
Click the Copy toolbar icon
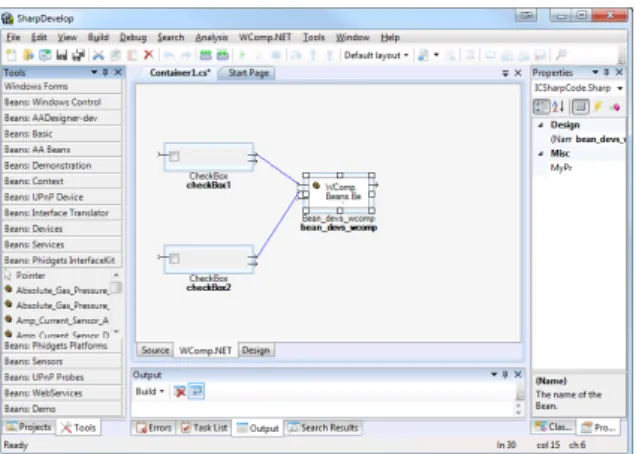click(x=116, y=55)
